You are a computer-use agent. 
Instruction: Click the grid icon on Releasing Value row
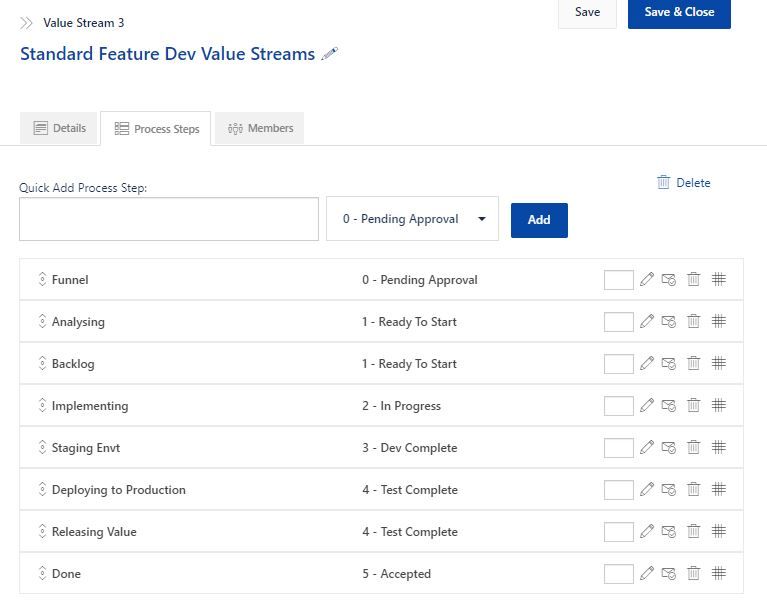click(x=719, y=531)
